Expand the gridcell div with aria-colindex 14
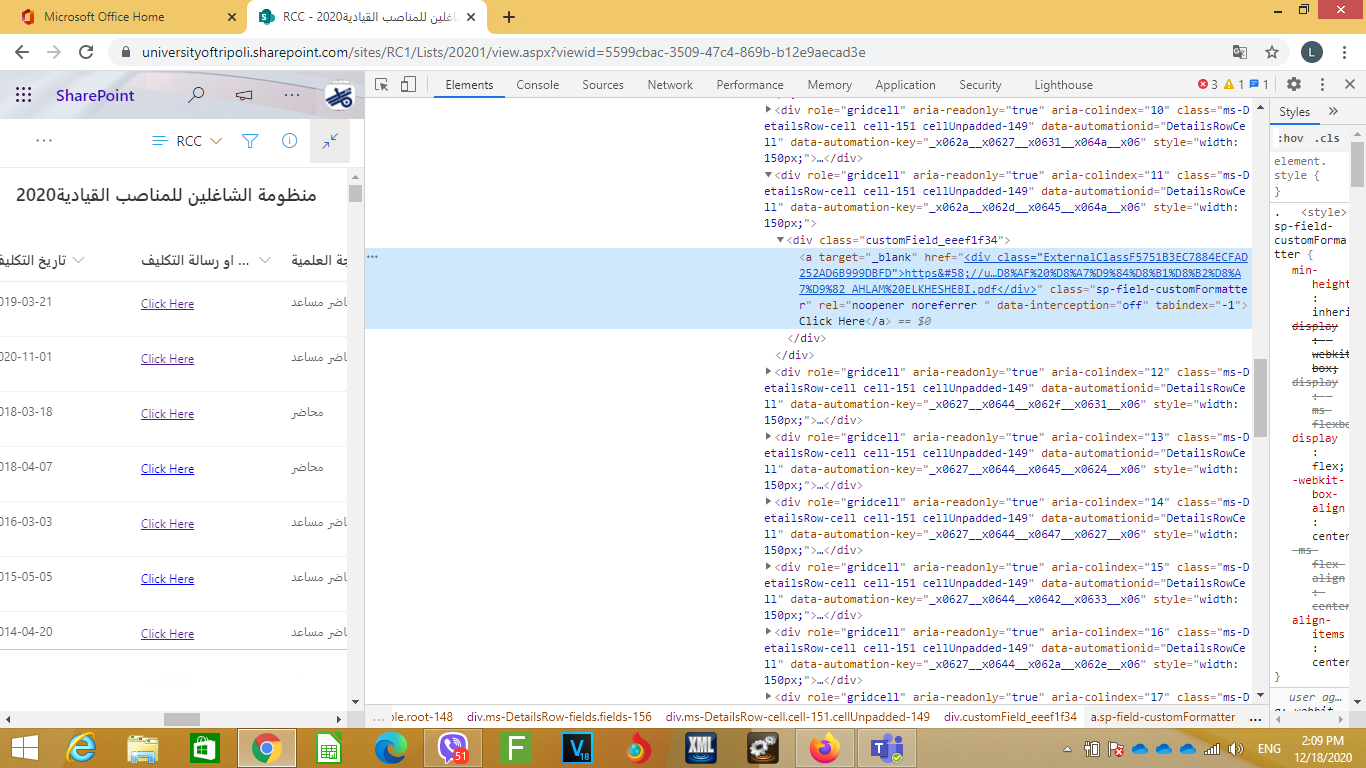1366x768 pixels. click(768, 502)
